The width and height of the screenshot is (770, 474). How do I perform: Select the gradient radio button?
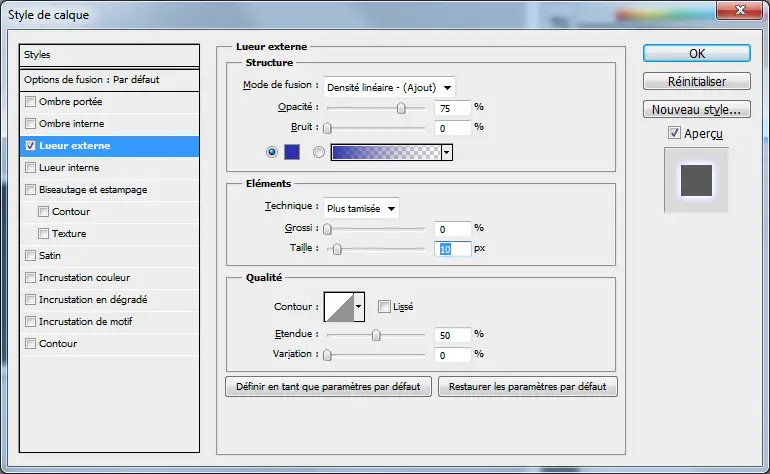[x=319, y=152]
